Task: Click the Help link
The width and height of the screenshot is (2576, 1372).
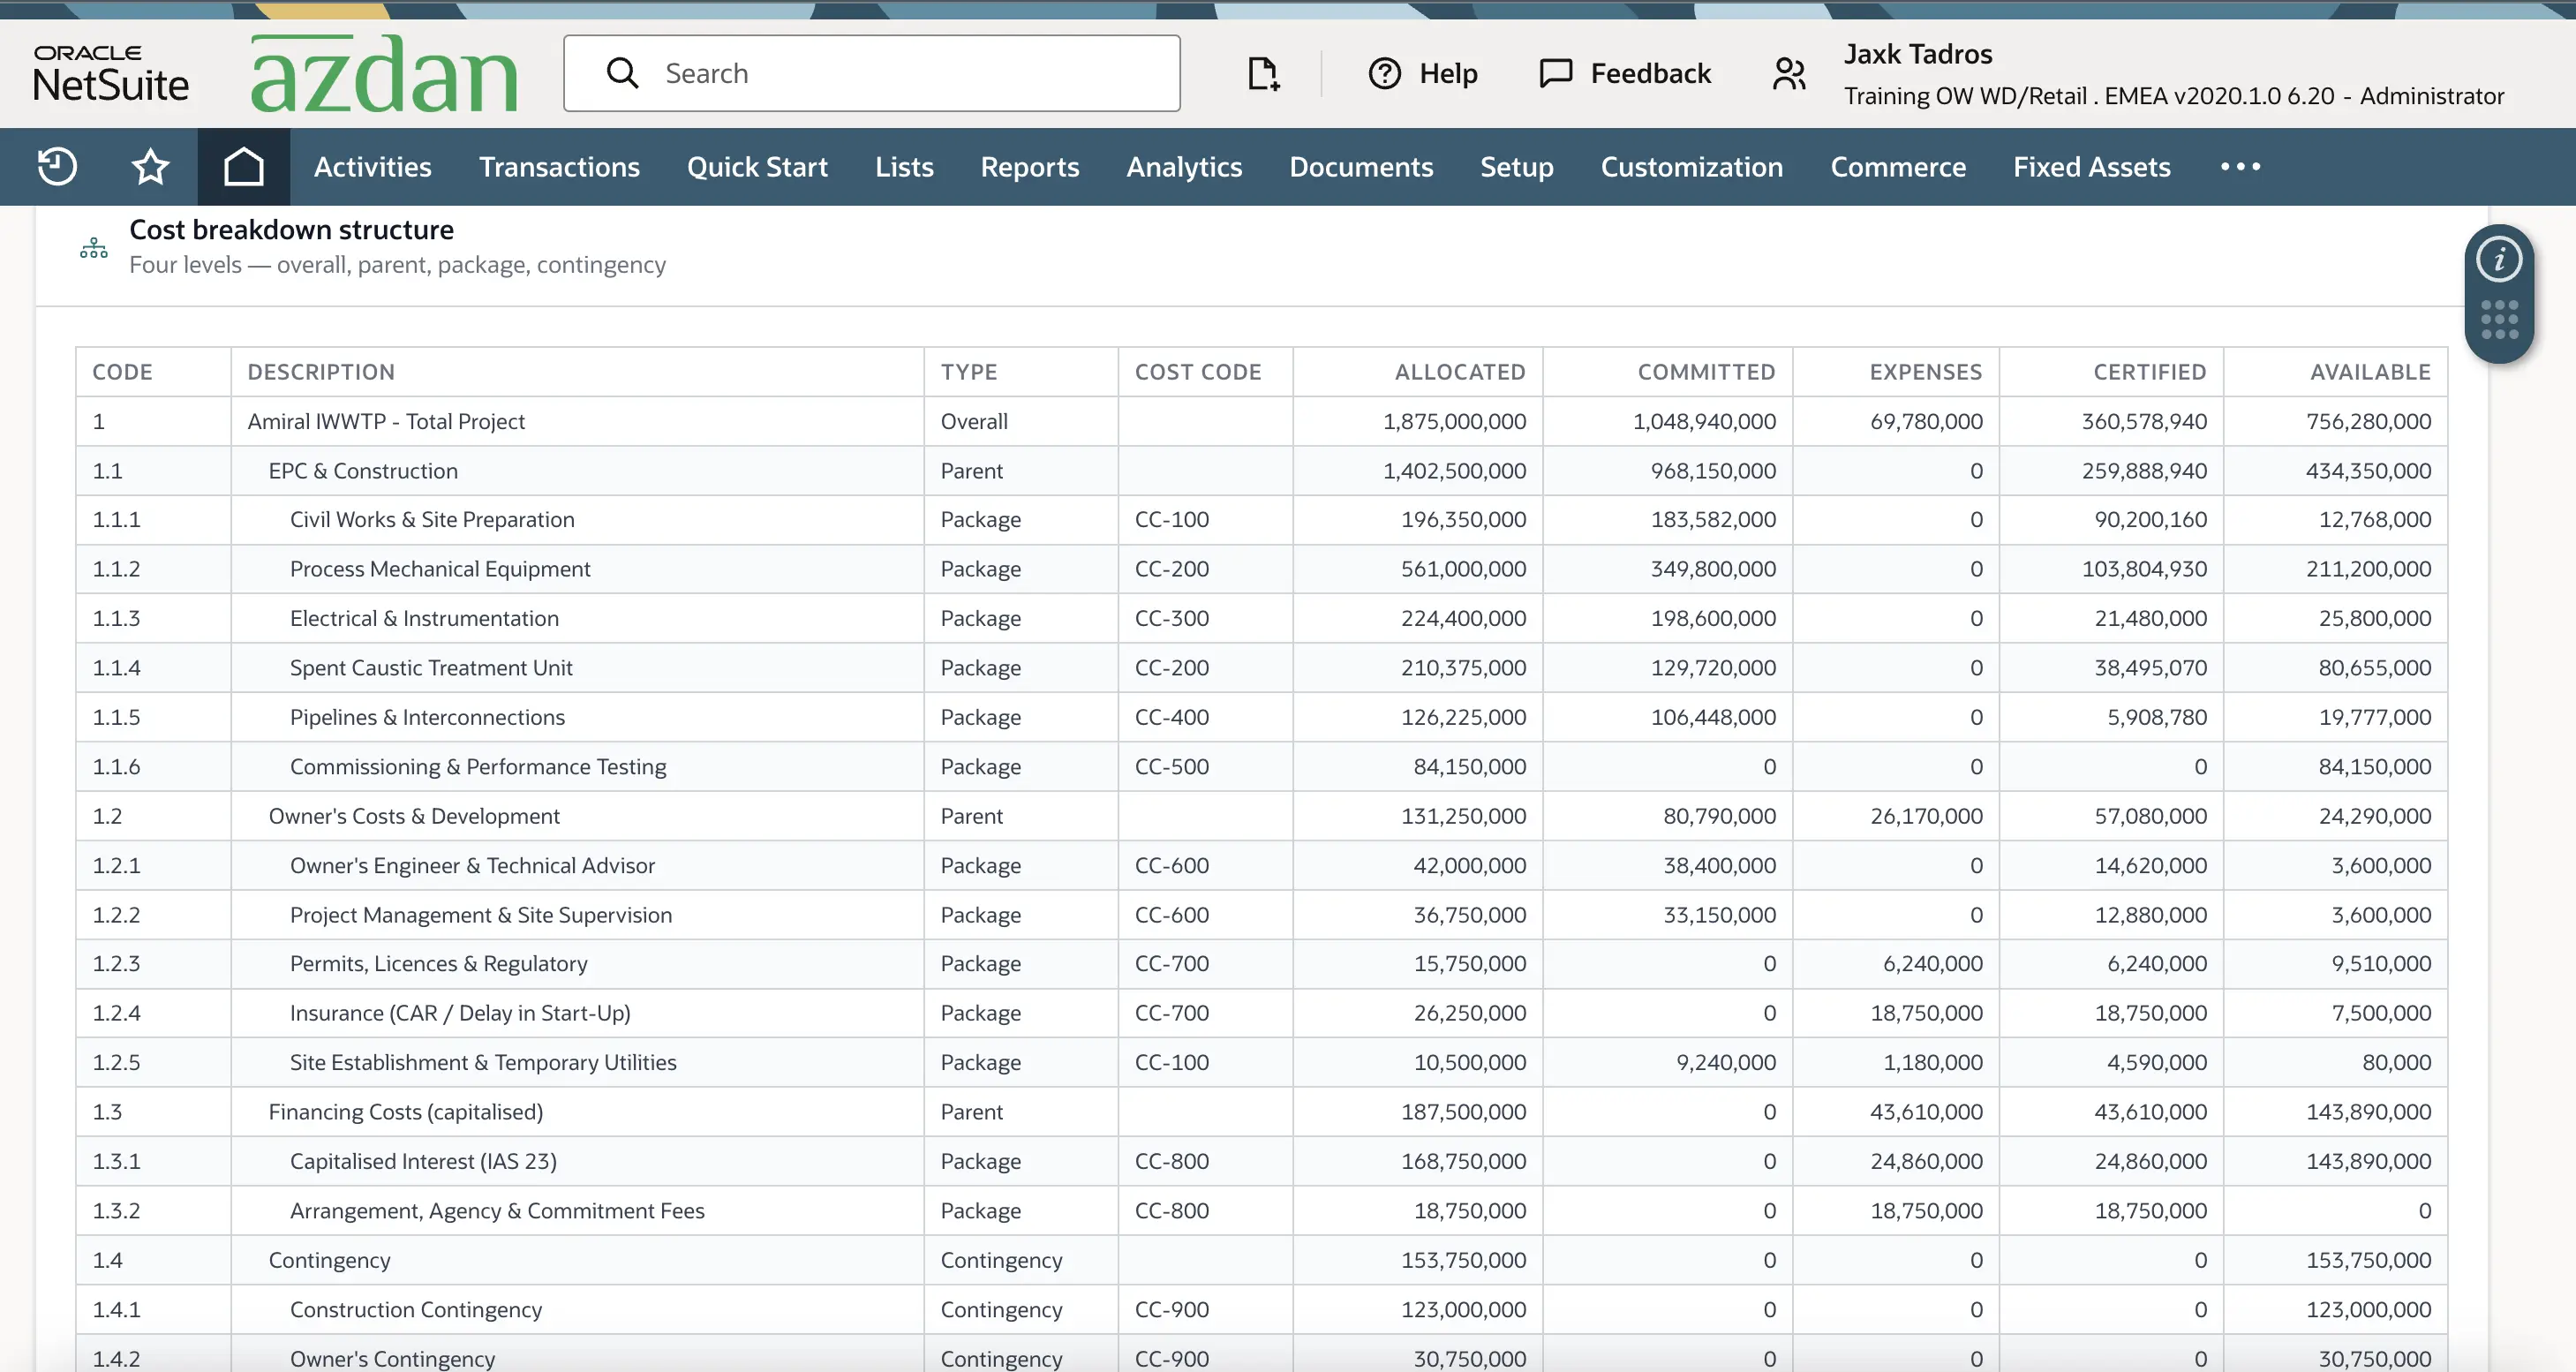Action: tap(1448, 73)
